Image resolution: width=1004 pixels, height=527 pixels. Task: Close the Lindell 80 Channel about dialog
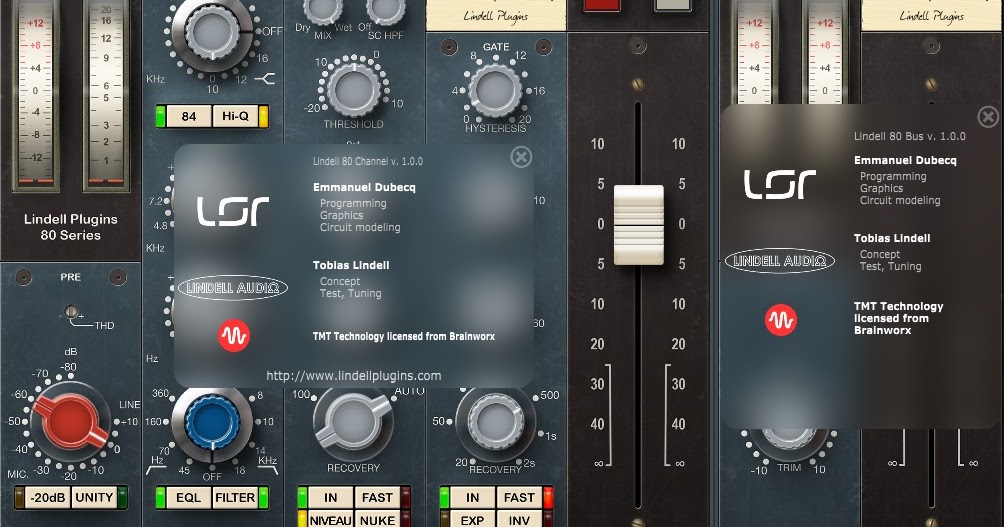click(521, 157)
